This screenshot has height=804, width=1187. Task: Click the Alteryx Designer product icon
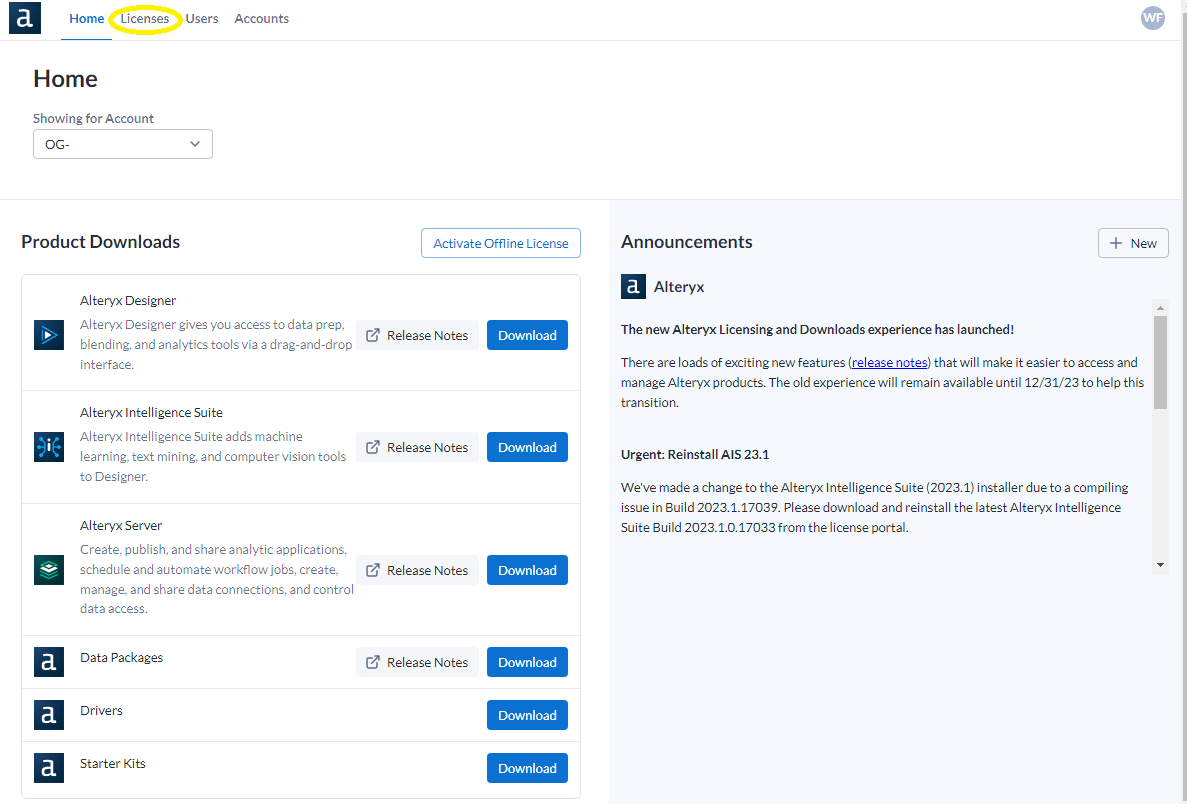click(48, 335)
